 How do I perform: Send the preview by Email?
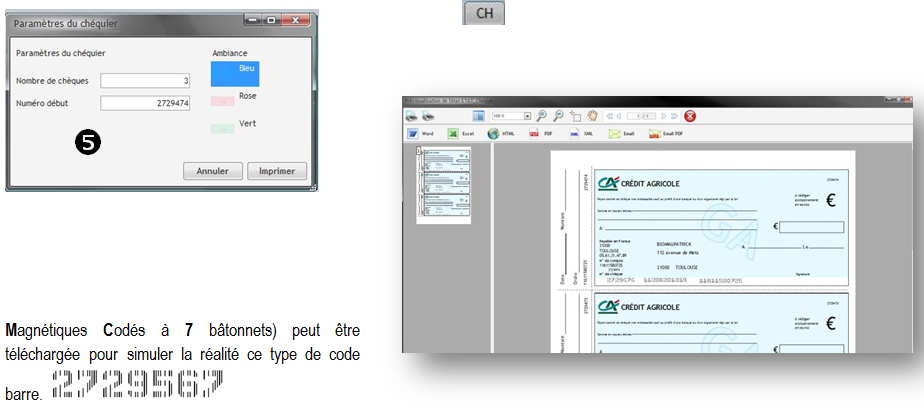click(x=622, y=134)
